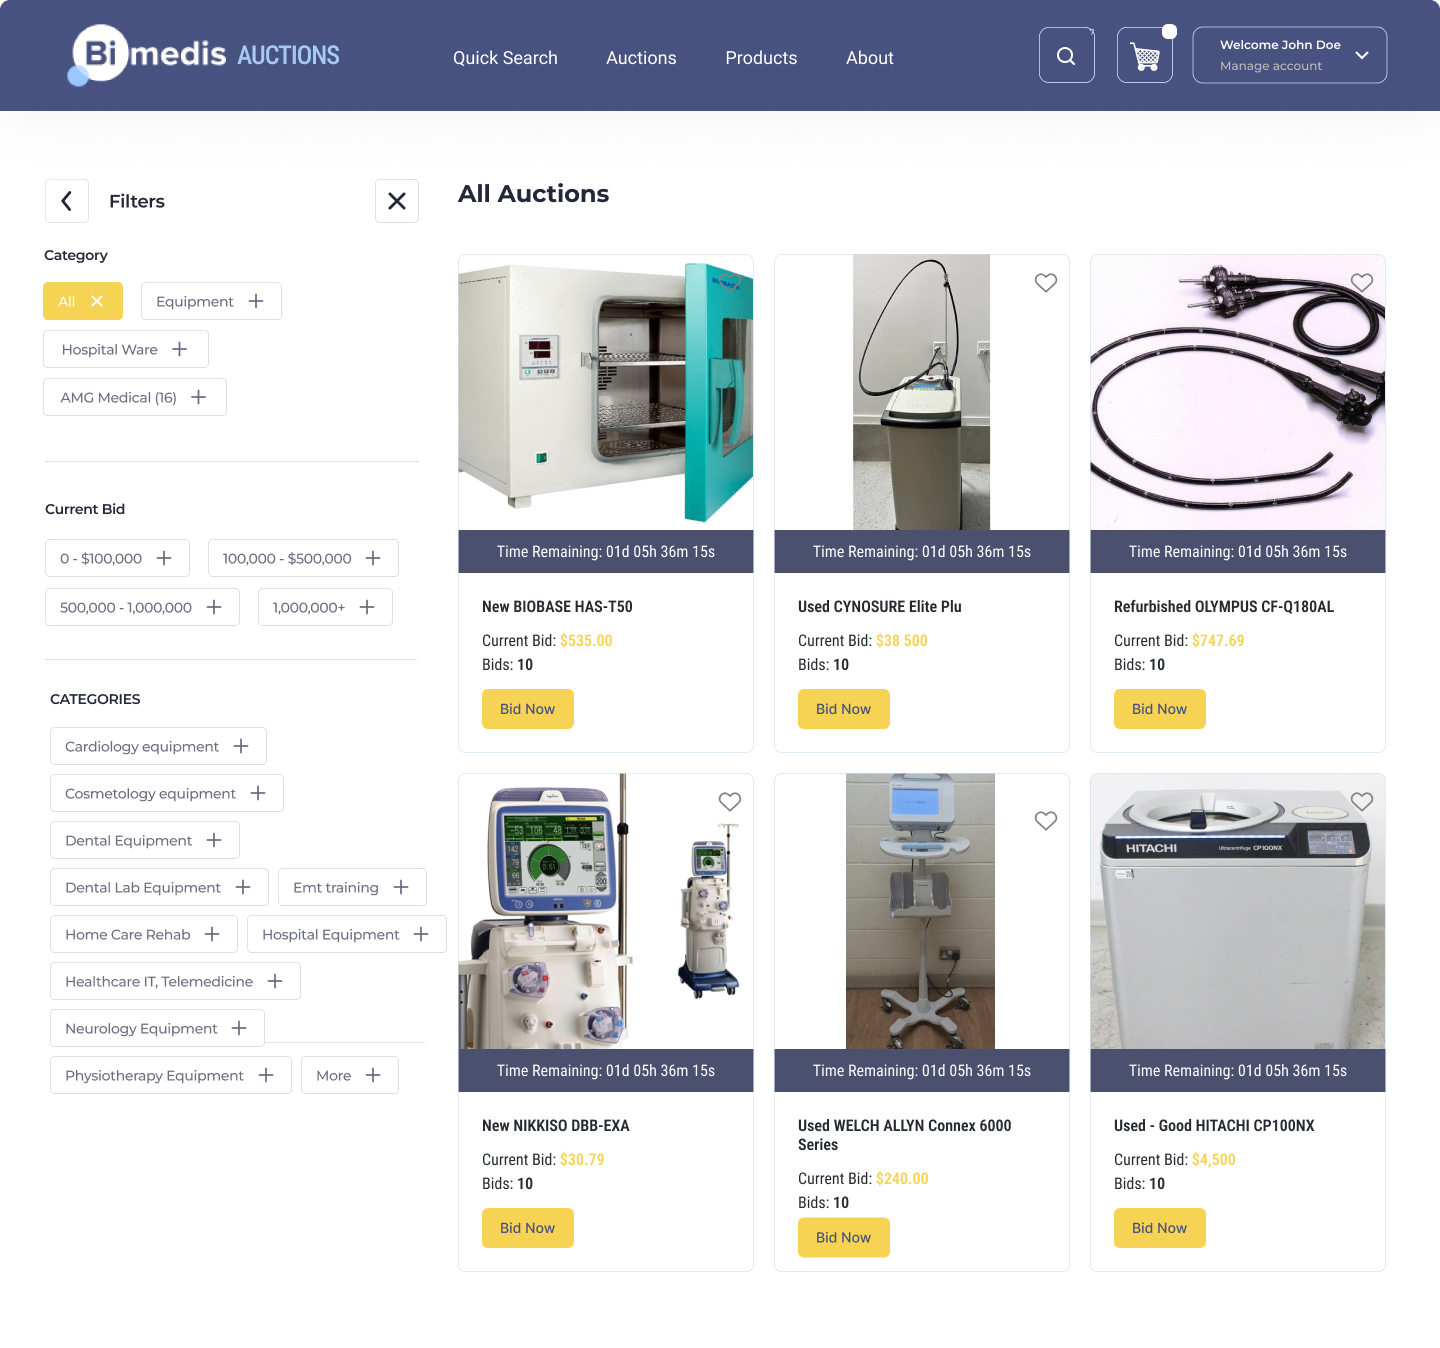Select the 500,000 - 1,000,000 bid range
Screen dimensions: 1440x1348
[142, 607]
